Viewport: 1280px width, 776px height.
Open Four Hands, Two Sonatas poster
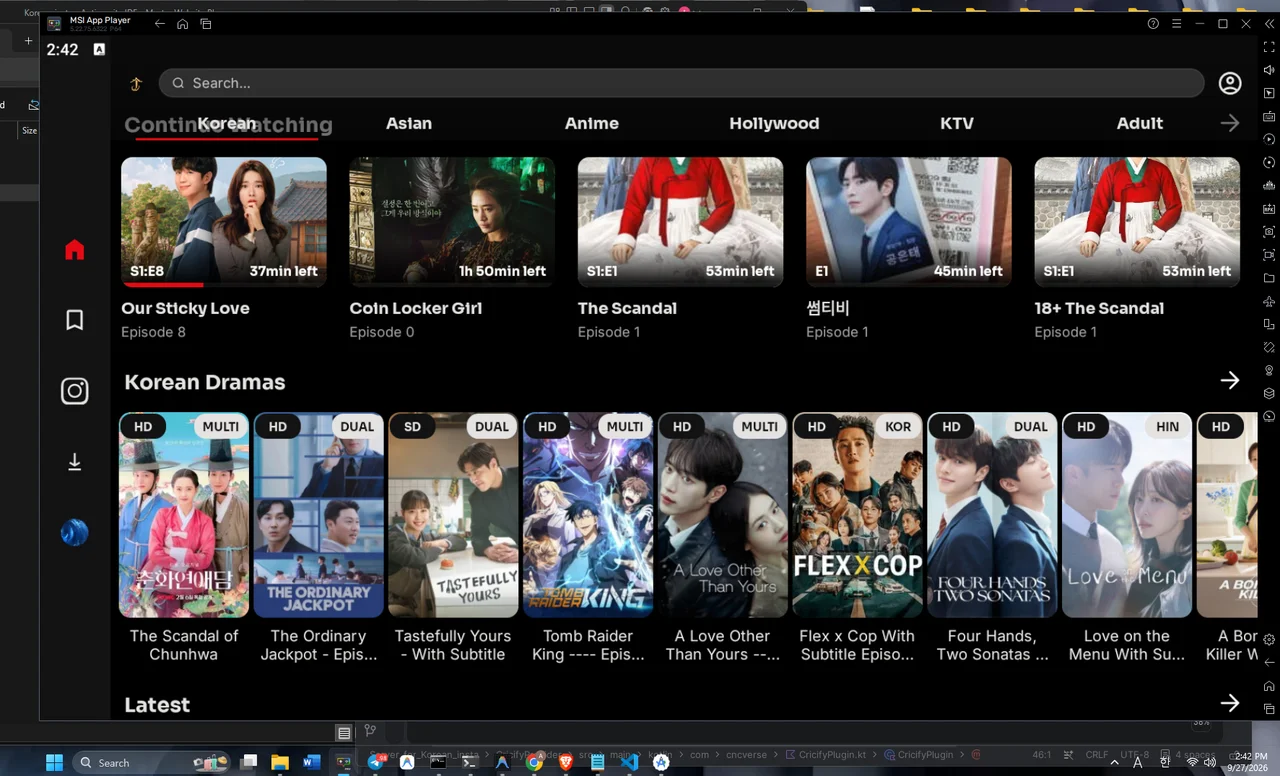point(993,515)
